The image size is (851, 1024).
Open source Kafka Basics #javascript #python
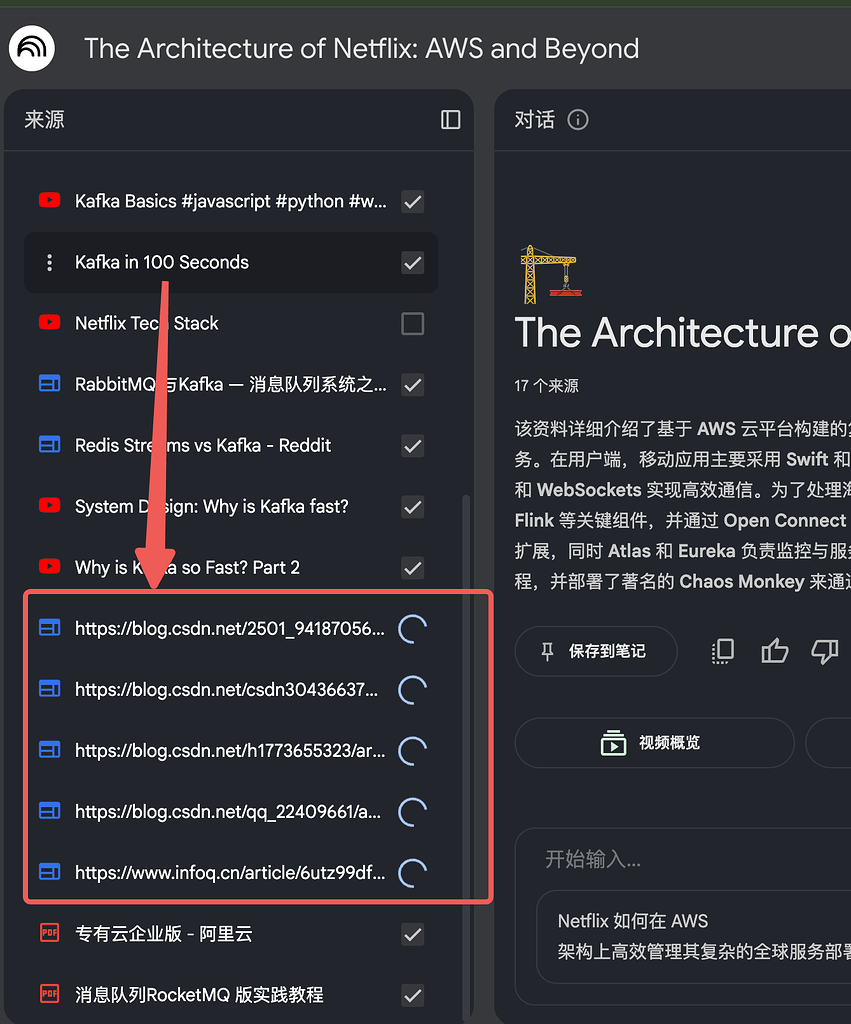231,201
